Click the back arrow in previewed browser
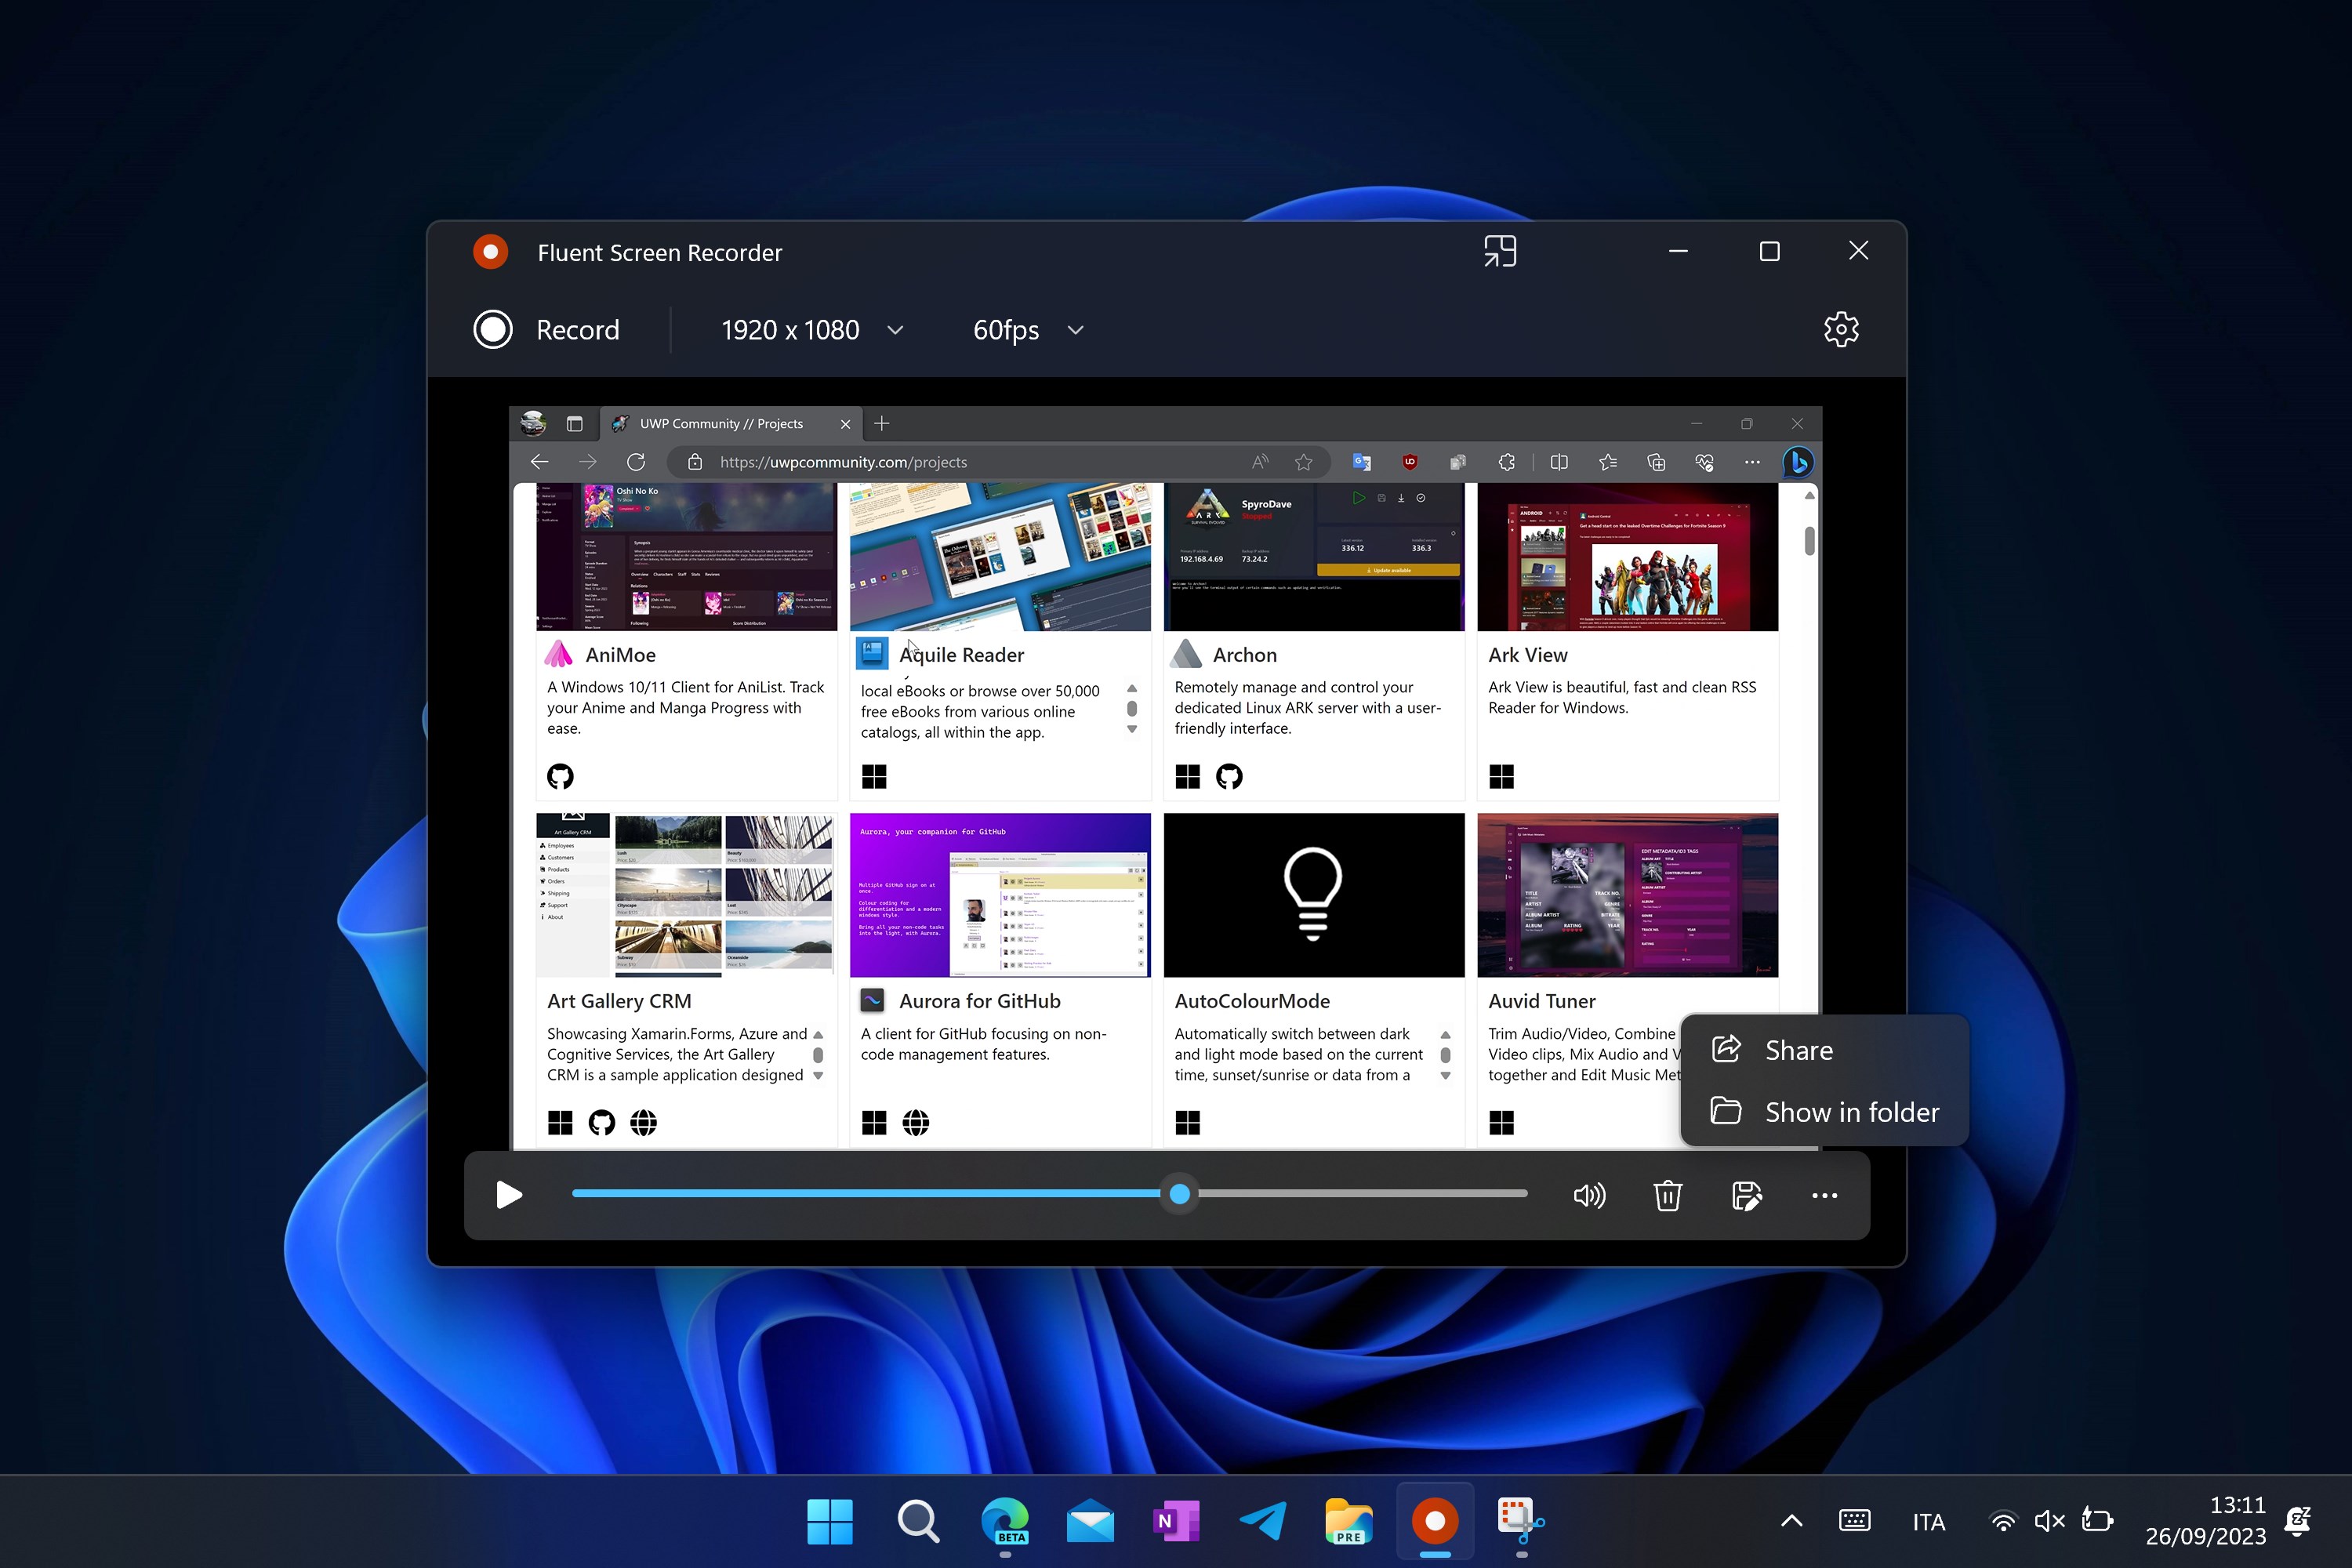 [x=539, y=462]
